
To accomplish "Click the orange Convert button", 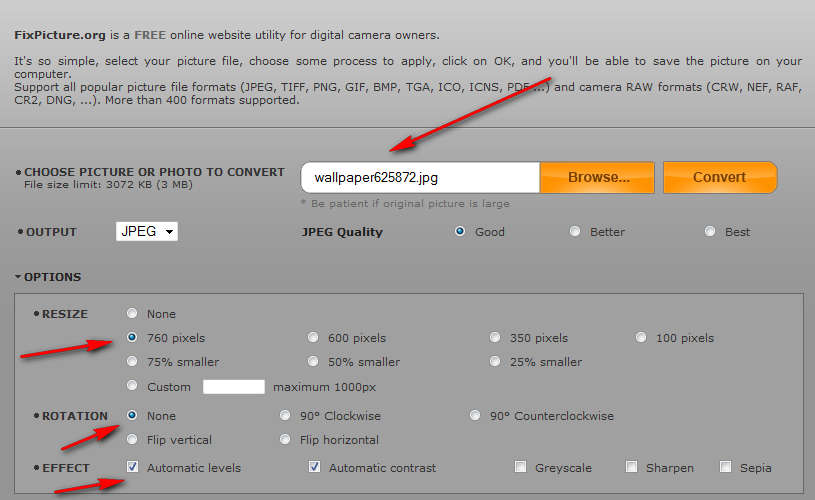I will tap(720, 177).
